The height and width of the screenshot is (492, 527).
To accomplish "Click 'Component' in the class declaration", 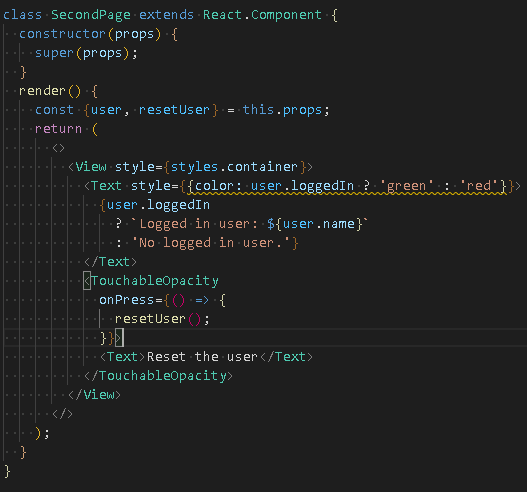I will coord(286,15).
